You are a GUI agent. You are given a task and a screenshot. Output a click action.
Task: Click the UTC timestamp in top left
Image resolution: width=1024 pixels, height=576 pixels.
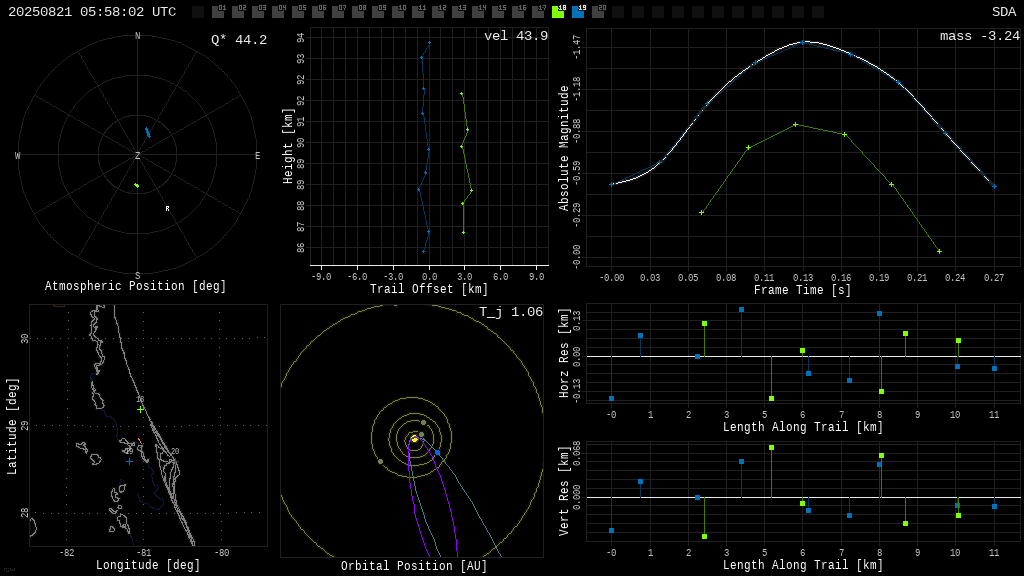tap(92, 12)
